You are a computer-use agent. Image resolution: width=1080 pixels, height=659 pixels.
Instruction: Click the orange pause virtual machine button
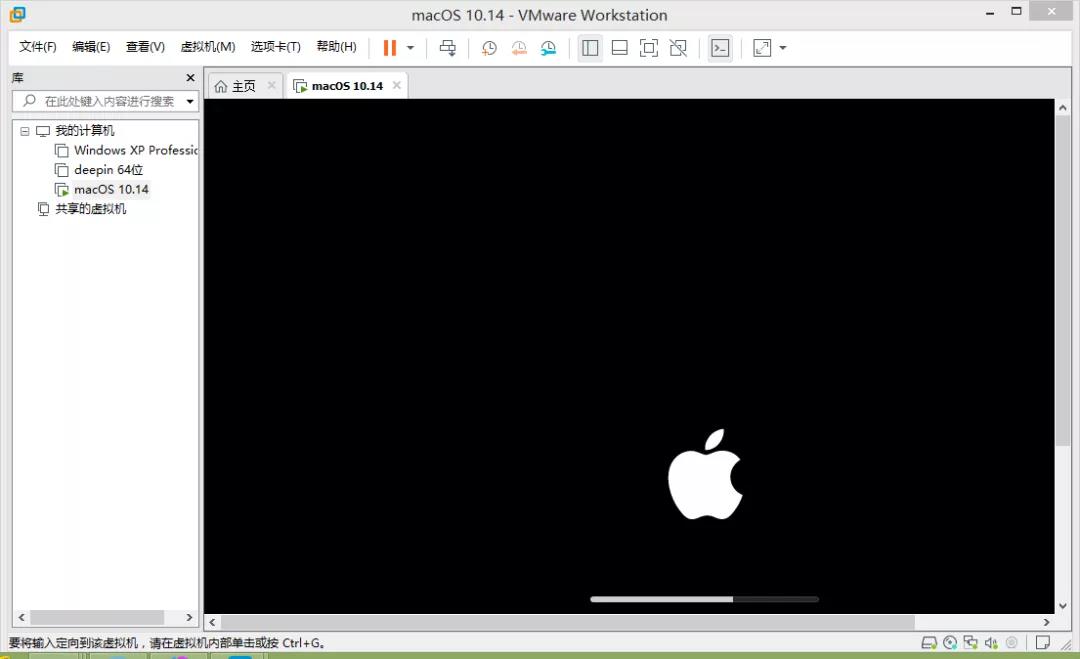point(389,48)
